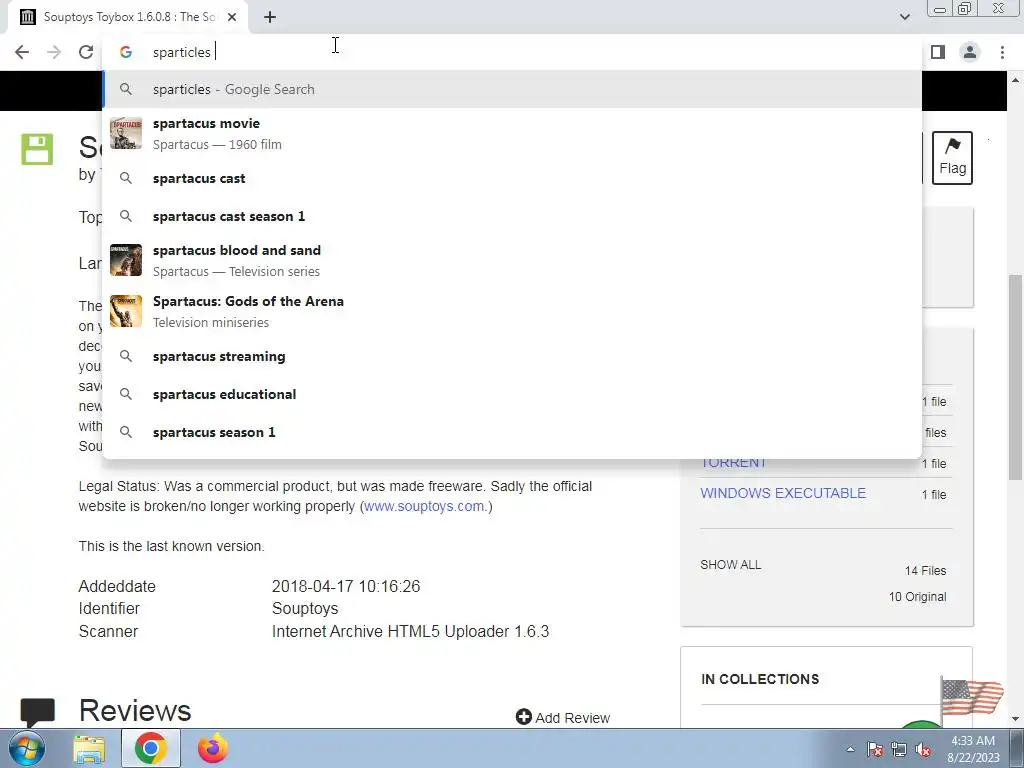The height and width of the screenshot is (768, 1024).
Task: Click the '10 Original' text
Action: pos(918,597)
